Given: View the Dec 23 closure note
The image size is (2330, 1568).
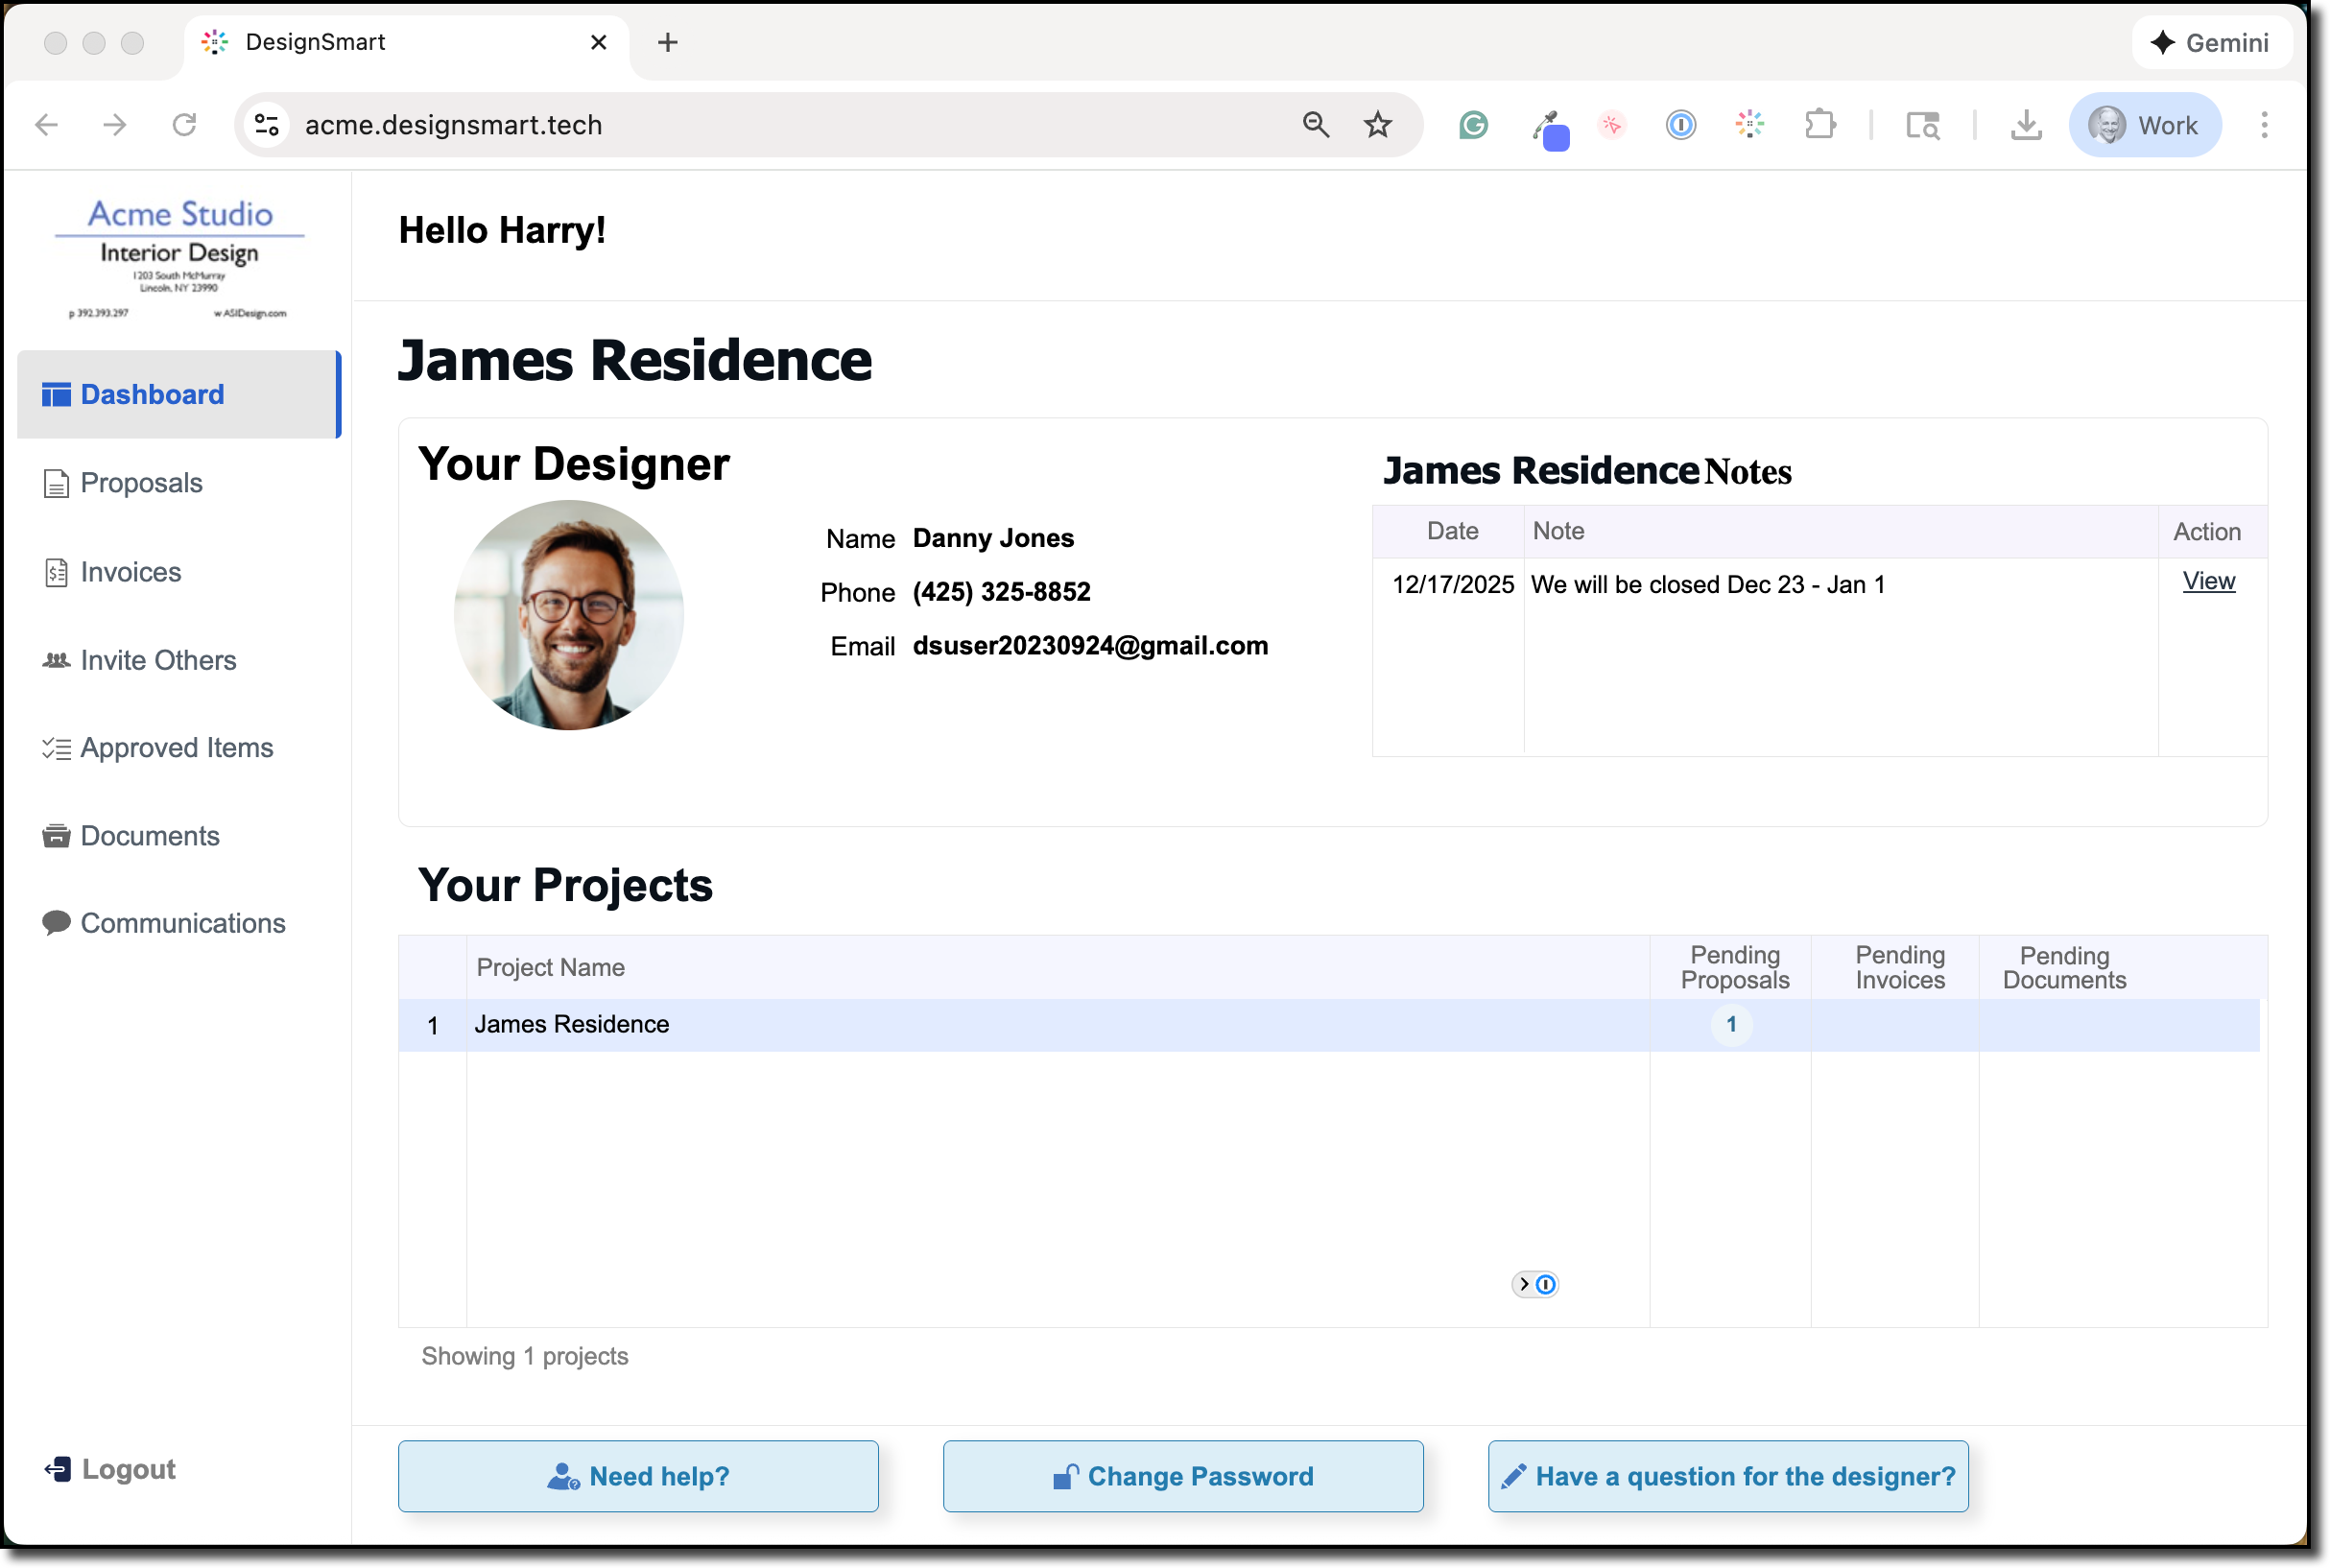Looking at the screenshot, I should [x=2208, y=582].
